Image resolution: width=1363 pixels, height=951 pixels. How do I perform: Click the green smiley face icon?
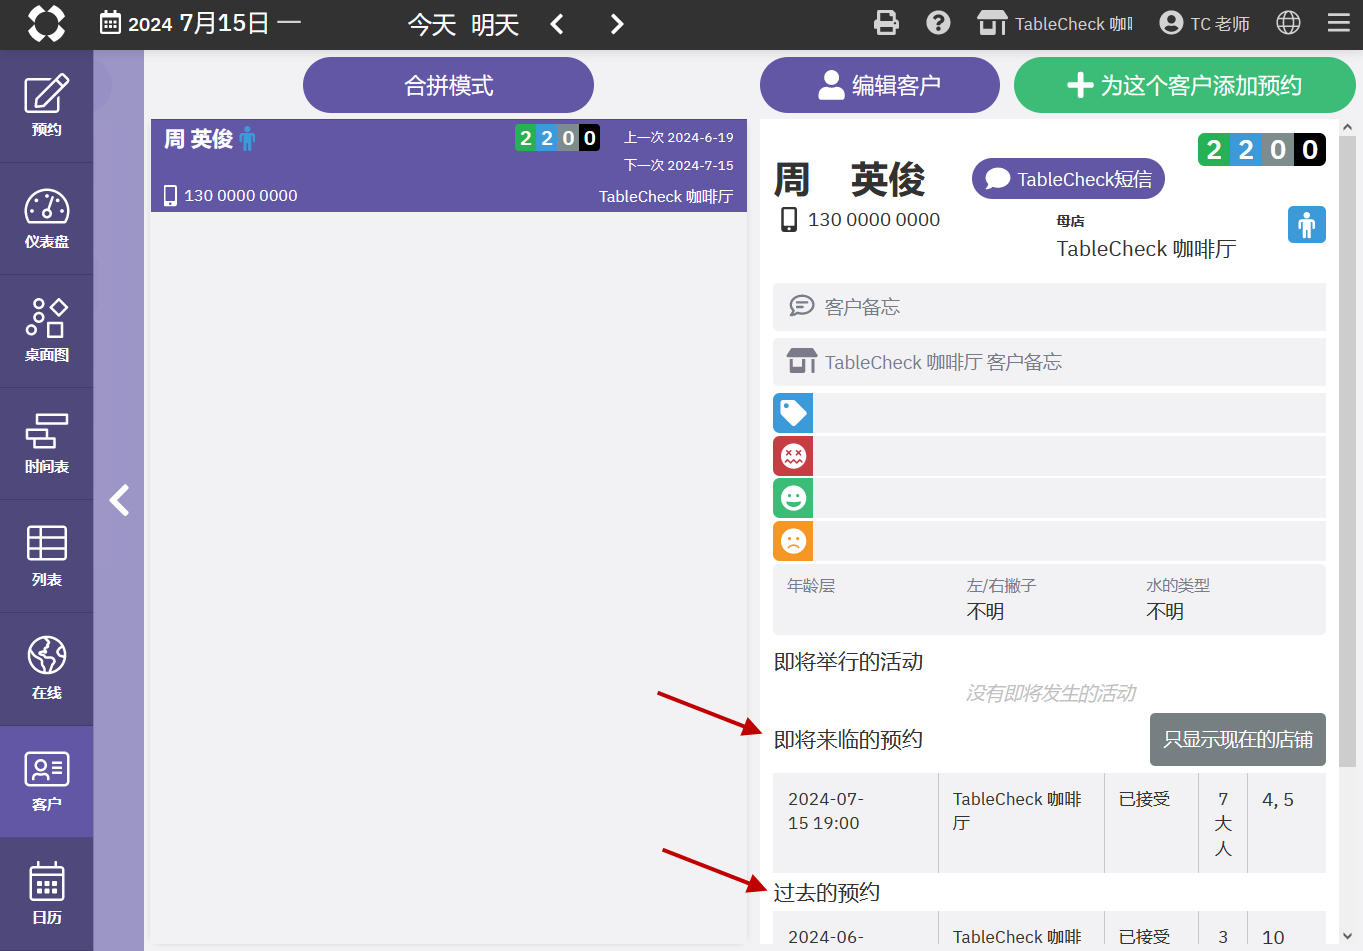(x=793, y=498)
